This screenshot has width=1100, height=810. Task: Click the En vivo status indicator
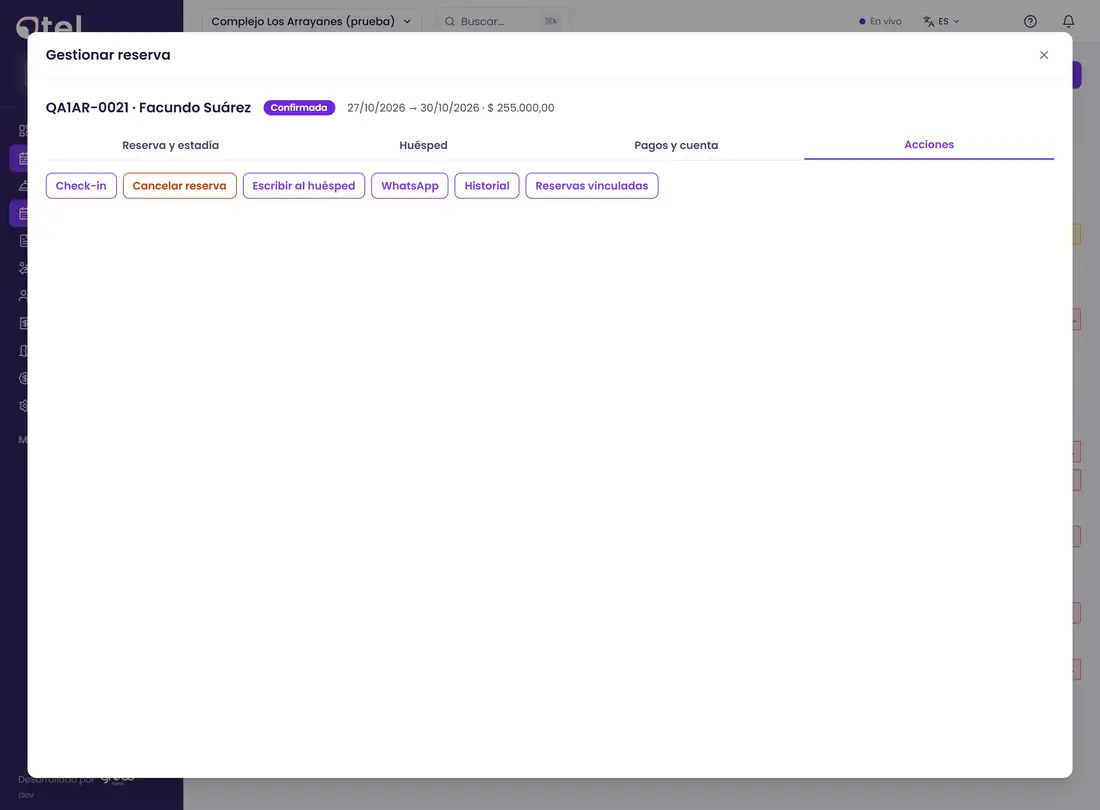tap(880, 21)
